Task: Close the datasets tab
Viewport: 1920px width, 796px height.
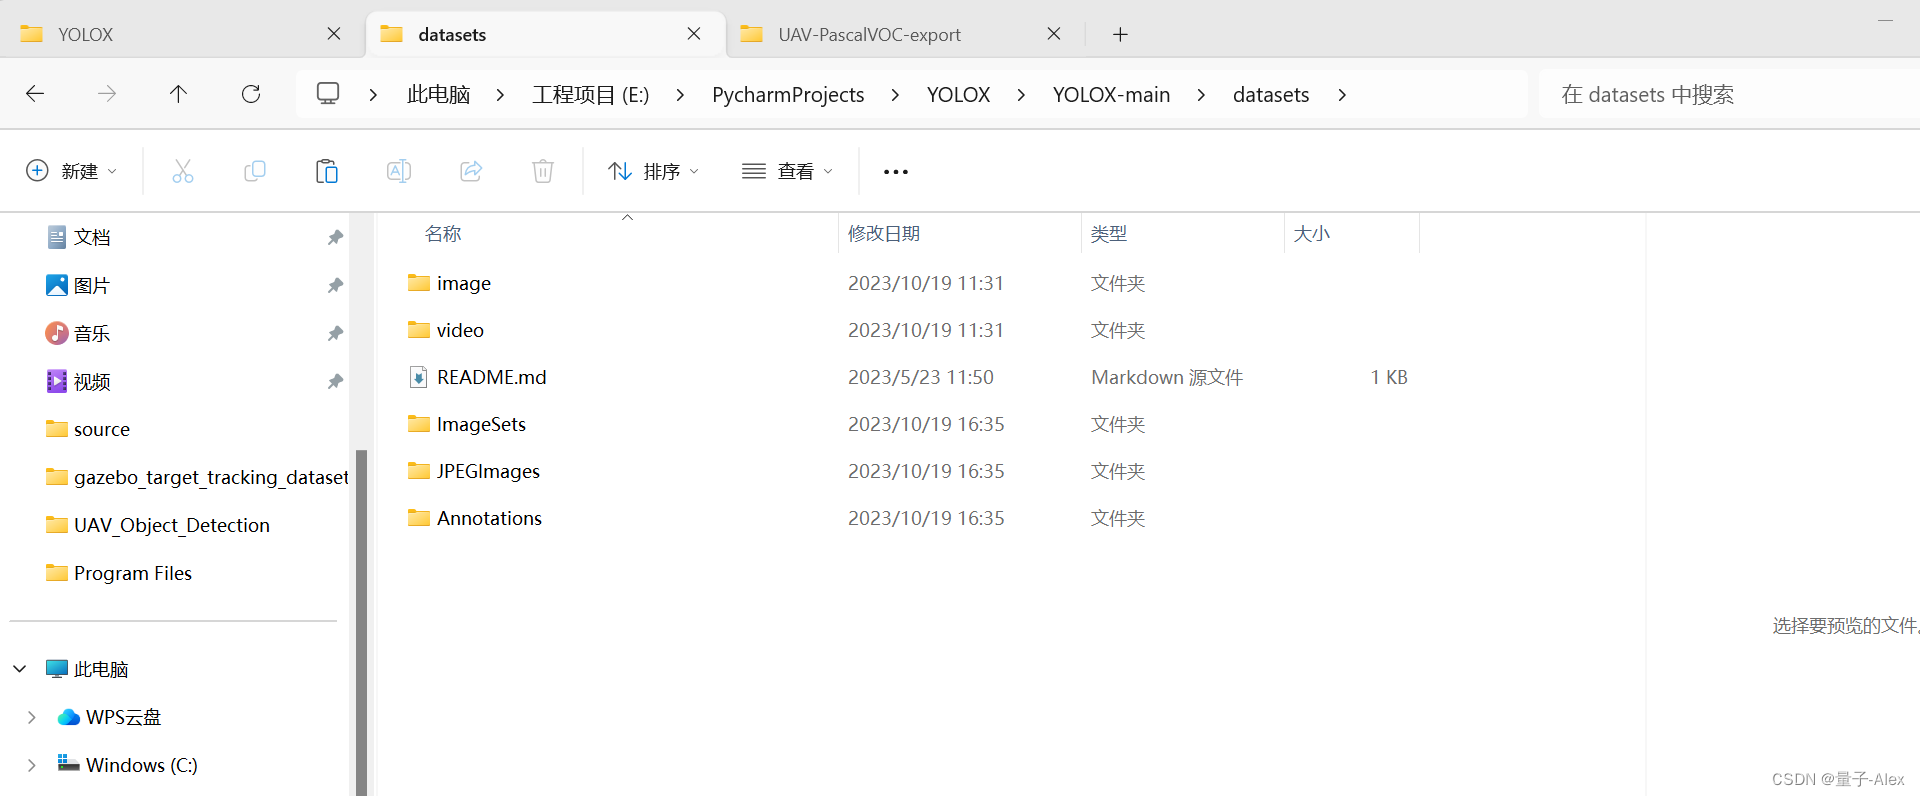Action: coord(694,34)
